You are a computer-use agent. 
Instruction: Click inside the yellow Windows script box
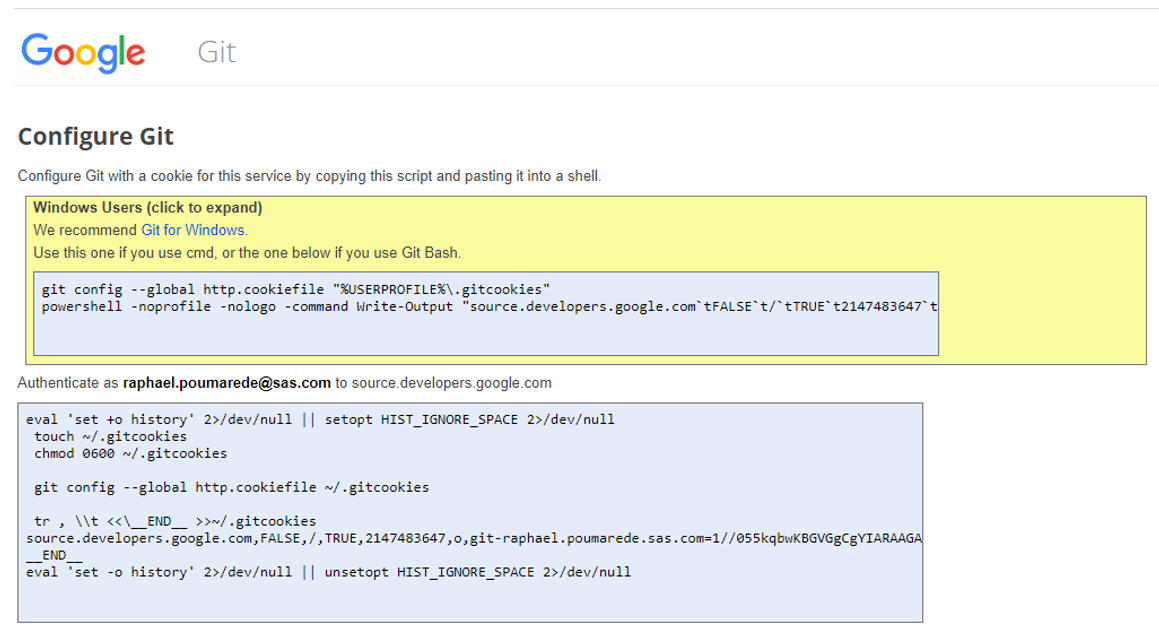tap(485, 312)
